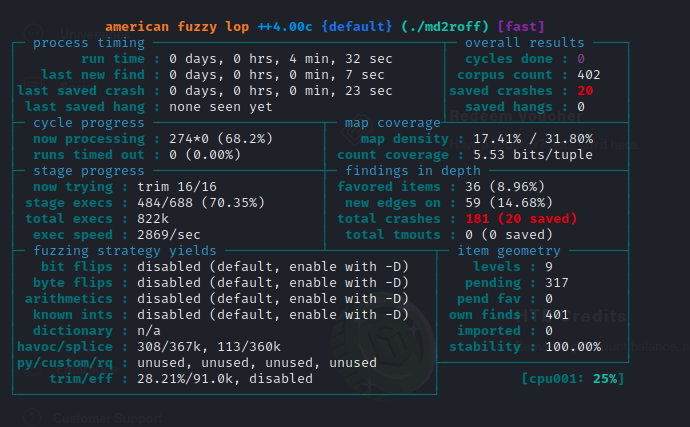Click havoc/splice value '308/367k, 113/360k'

pos(209,347)
